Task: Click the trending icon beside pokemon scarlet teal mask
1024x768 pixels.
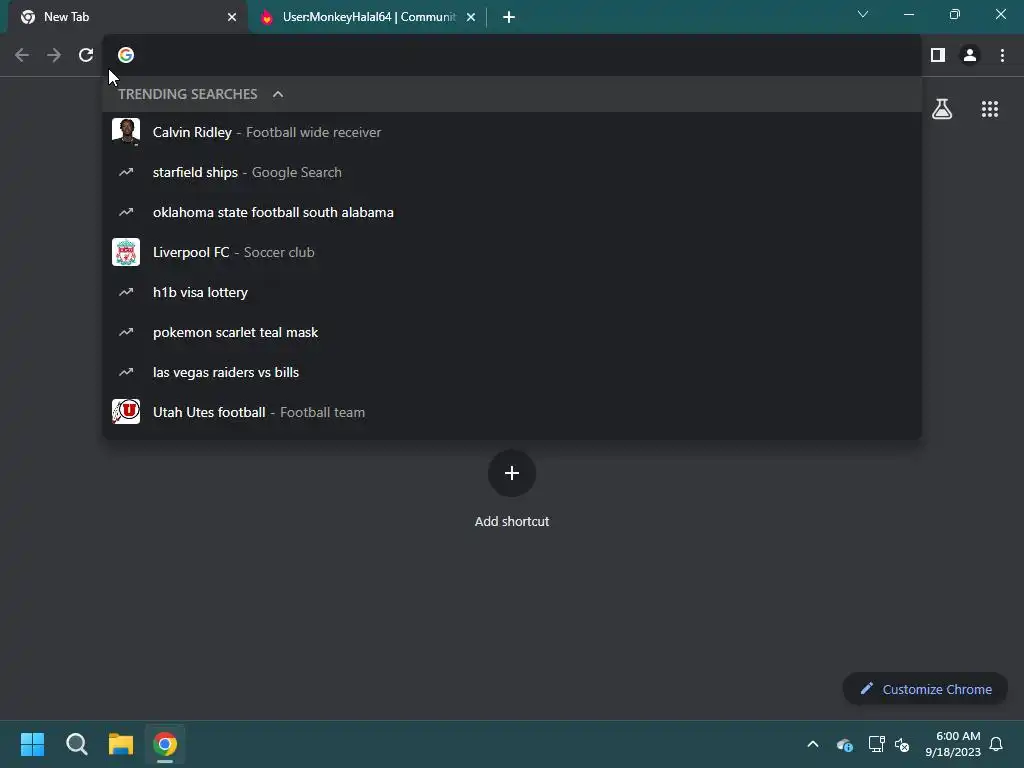Action: click(126, 332)
